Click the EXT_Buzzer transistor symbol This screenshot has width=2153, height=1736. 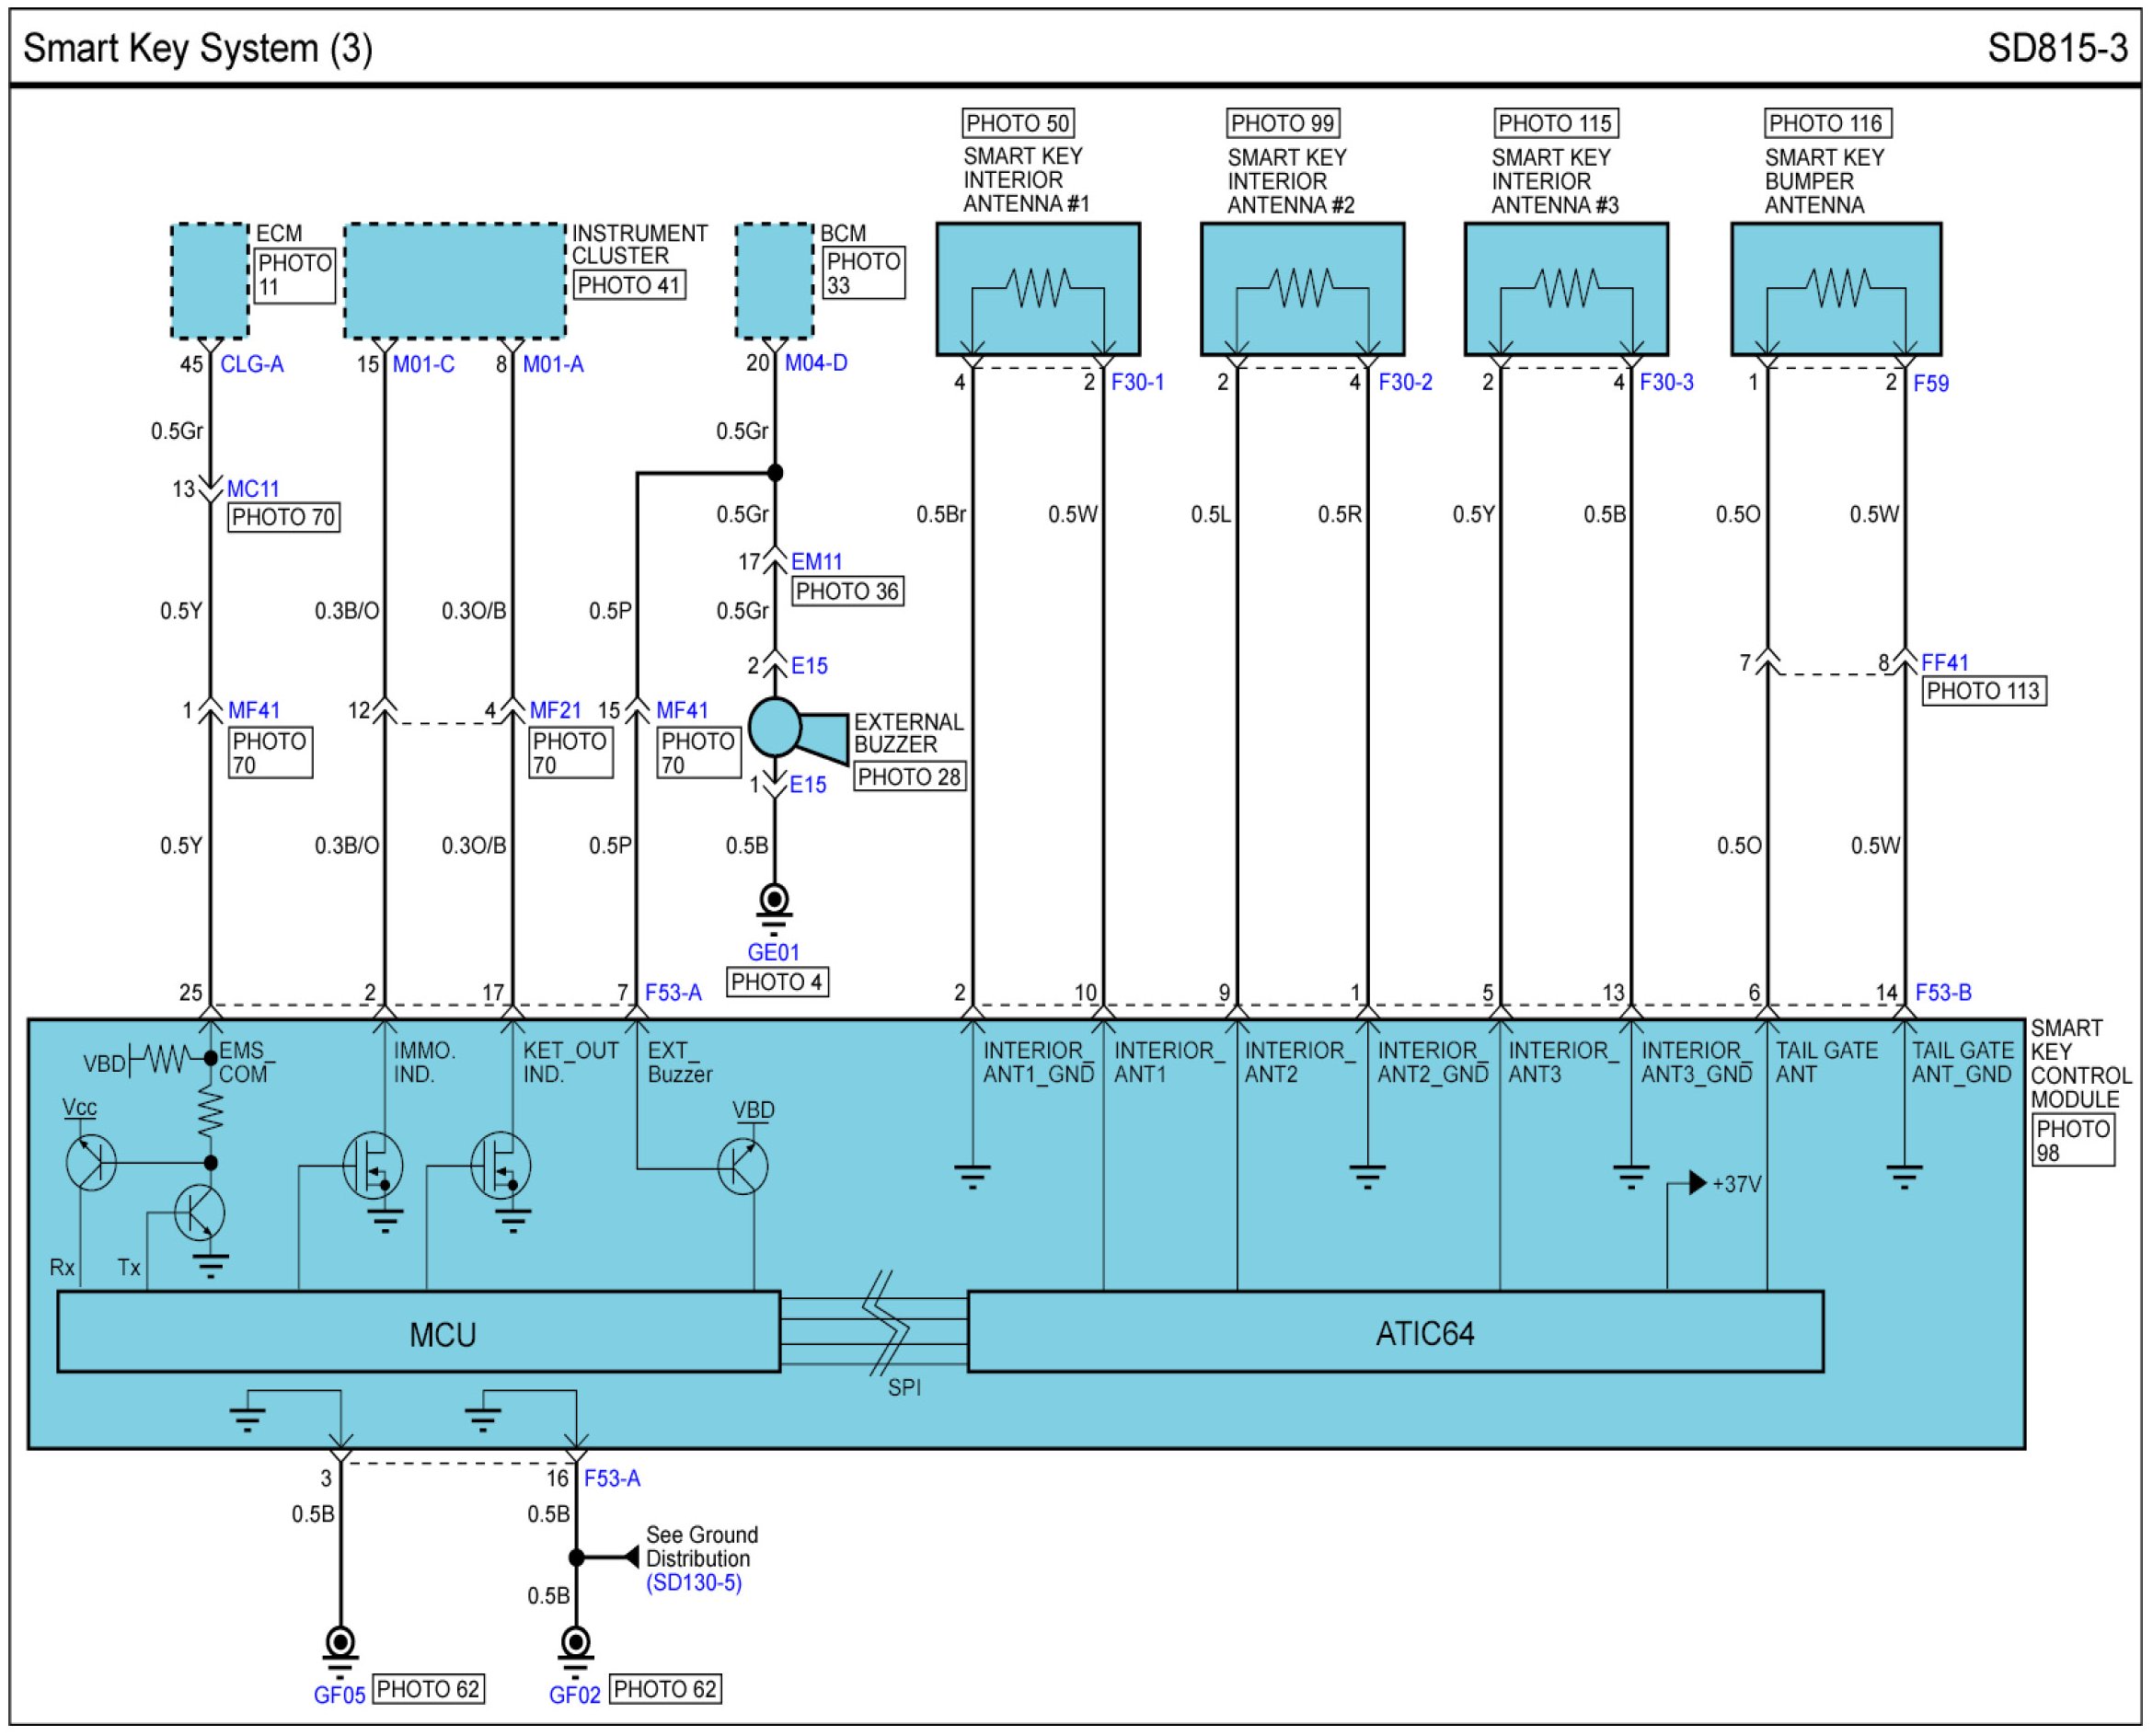click(x=743, y=1166)
